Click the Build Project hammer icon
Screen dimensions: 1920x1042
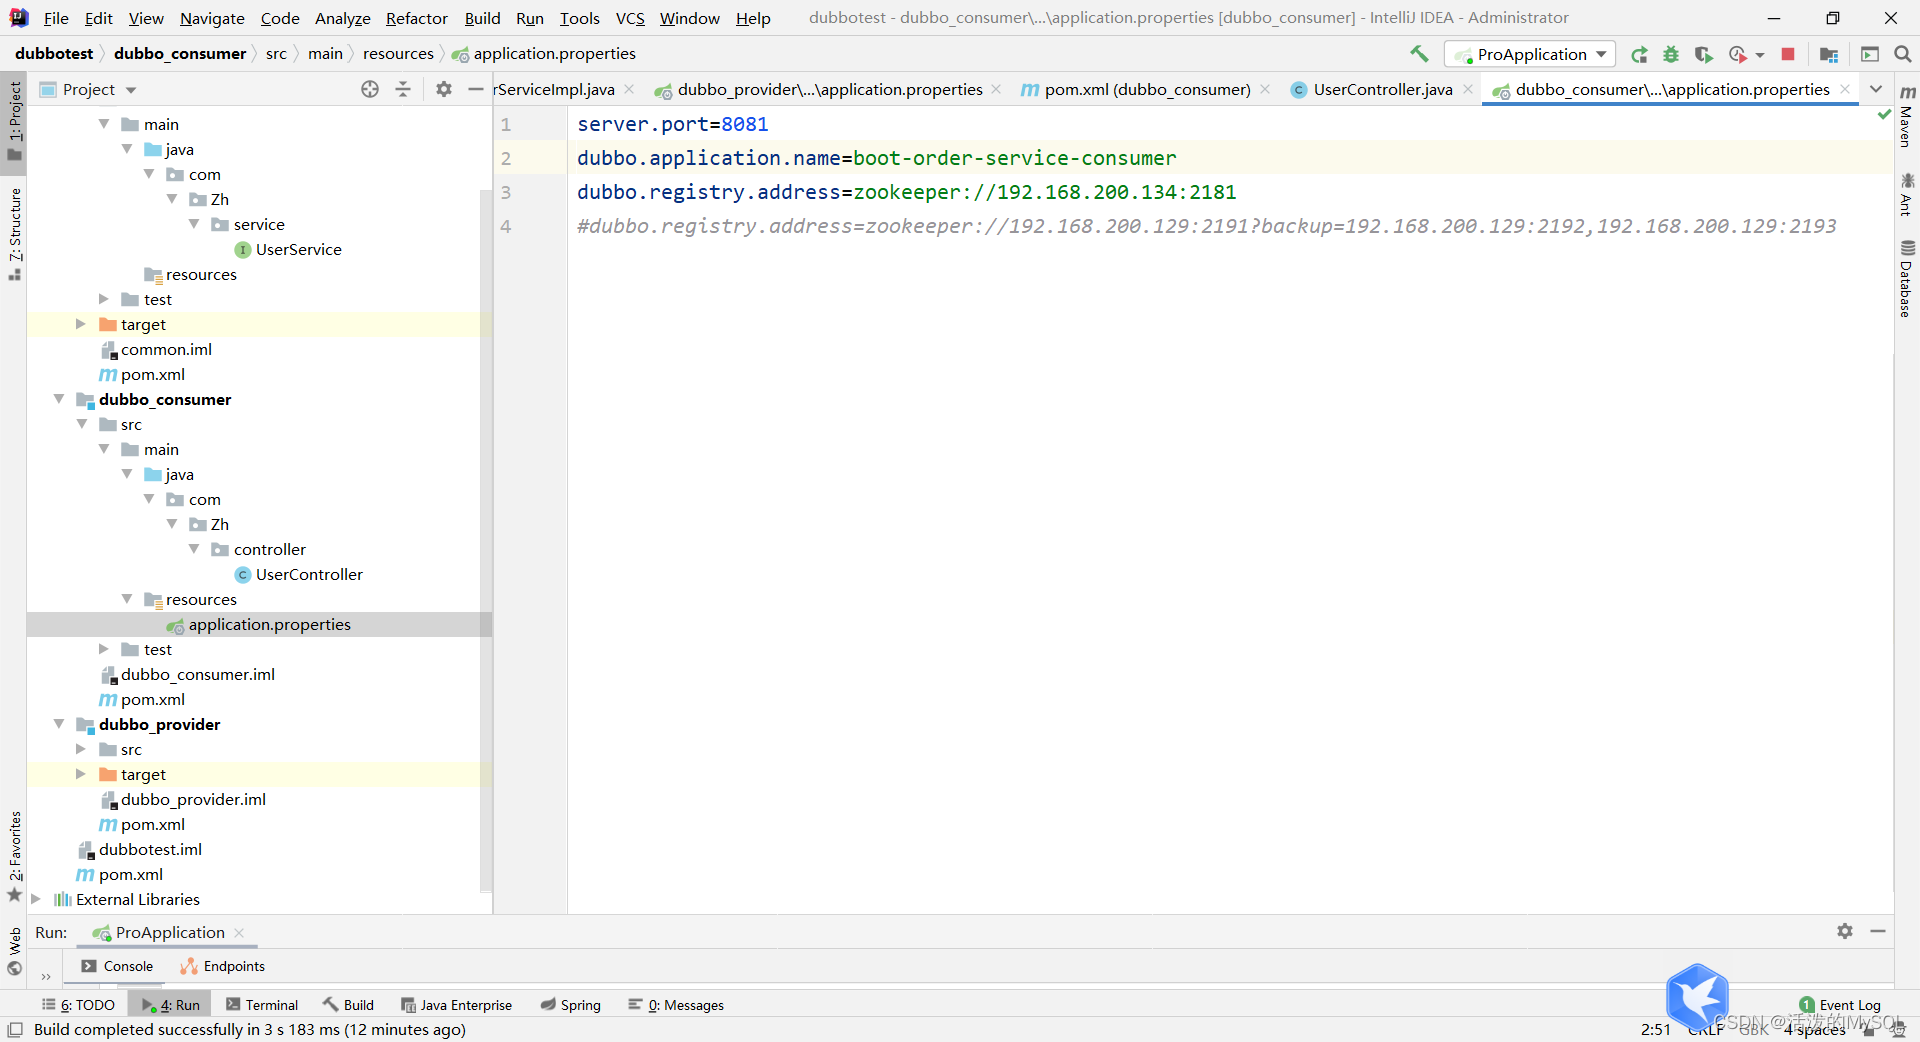[x=1419, y=54]
